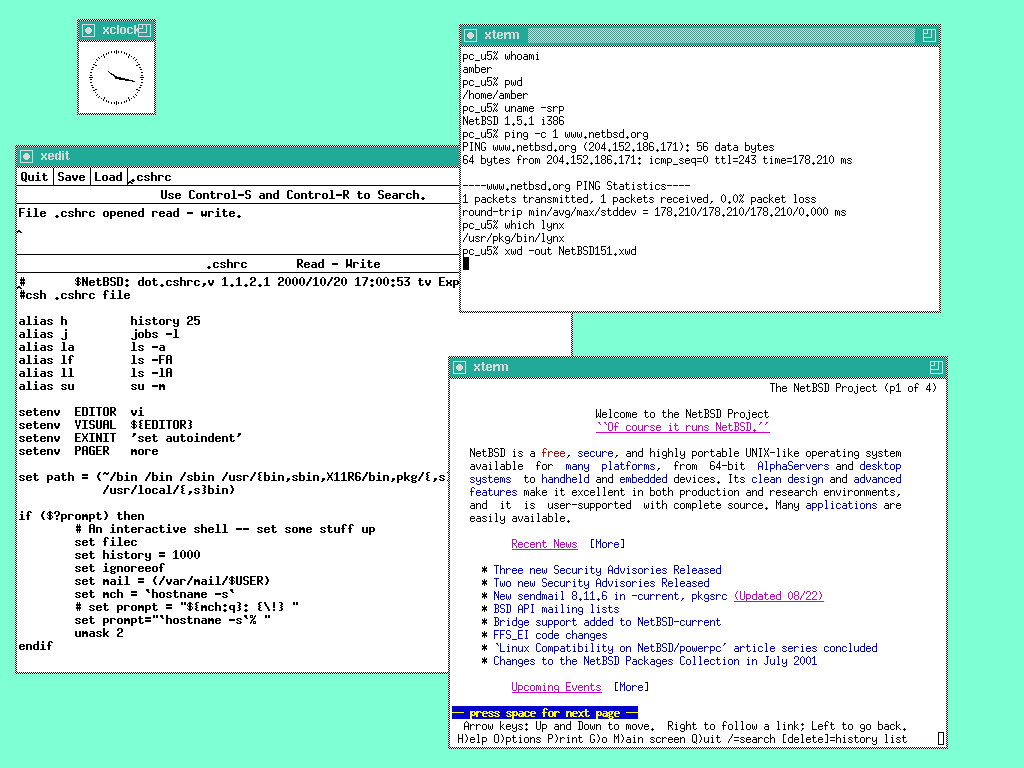The height and width of the screenshot is (768, 1024).
Task: Click resize icon of the lynx xterm window
Action: coord(936,367)
